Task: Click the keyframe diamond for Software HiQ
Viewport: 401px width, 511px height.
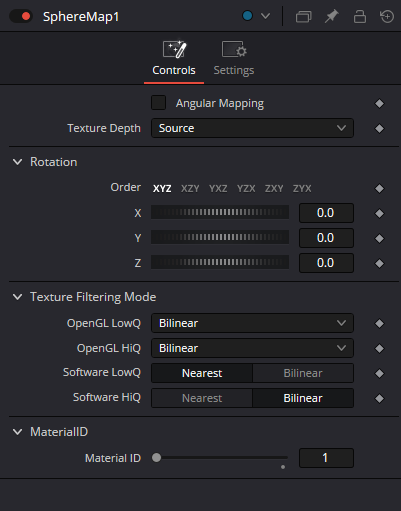Action: (x=379, y=398)
